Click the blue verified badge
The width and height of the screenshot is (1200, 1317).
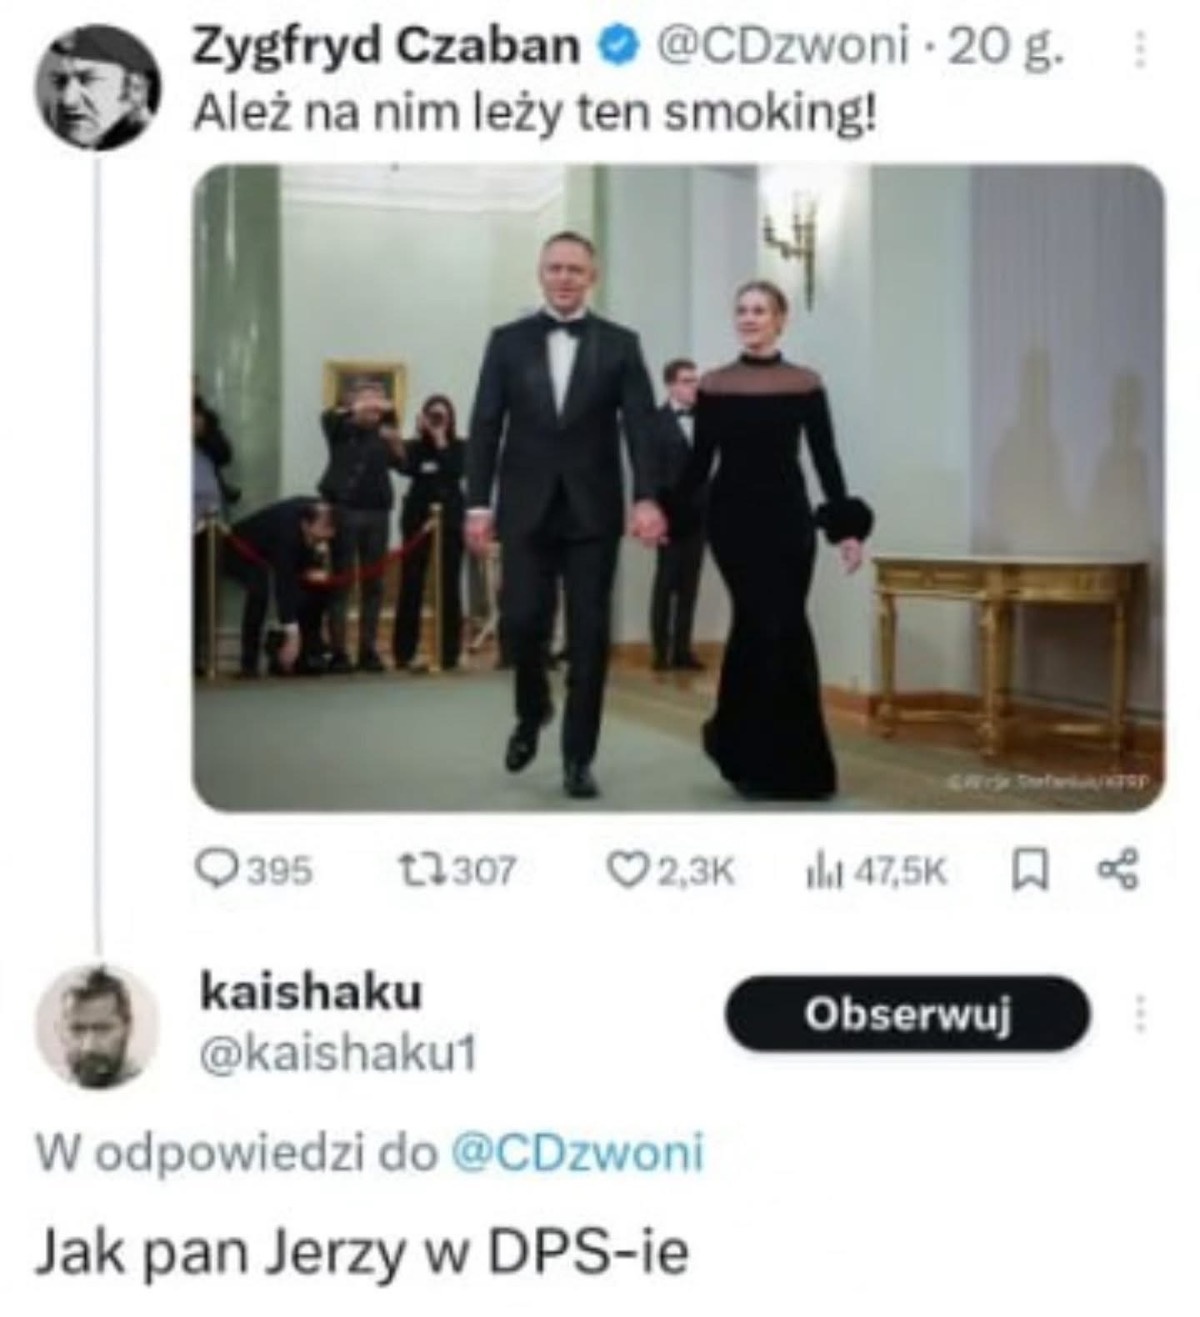tap(615, 46)
